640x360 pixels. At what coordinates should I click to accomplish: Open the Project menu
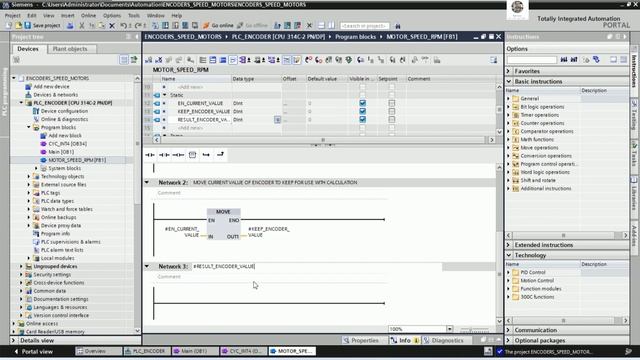[12, 16]
